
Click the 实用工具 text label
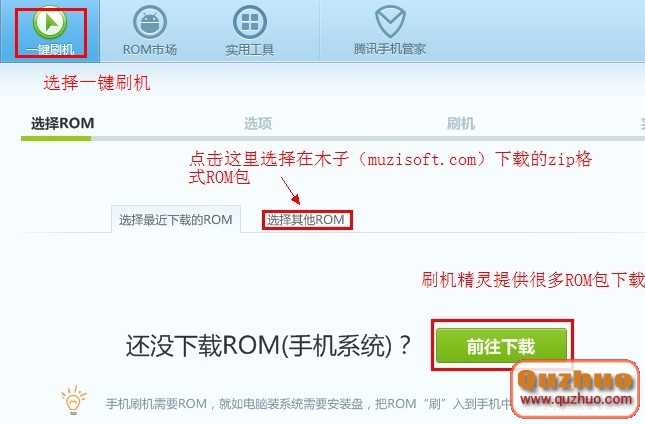(250, 50)
